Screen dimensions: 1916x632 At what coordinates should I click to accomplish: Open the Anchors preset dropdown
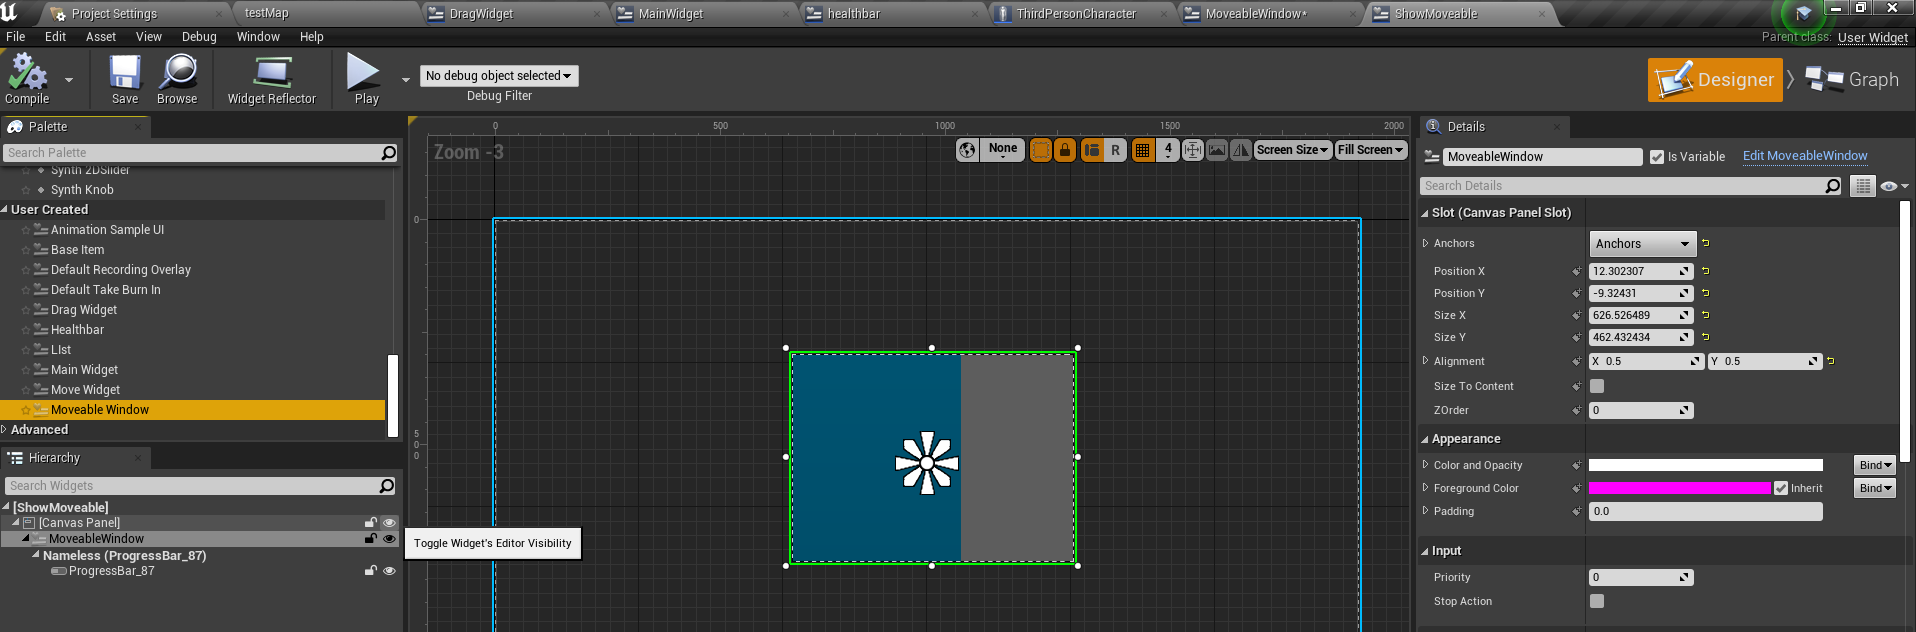[x=1643, y=243]
